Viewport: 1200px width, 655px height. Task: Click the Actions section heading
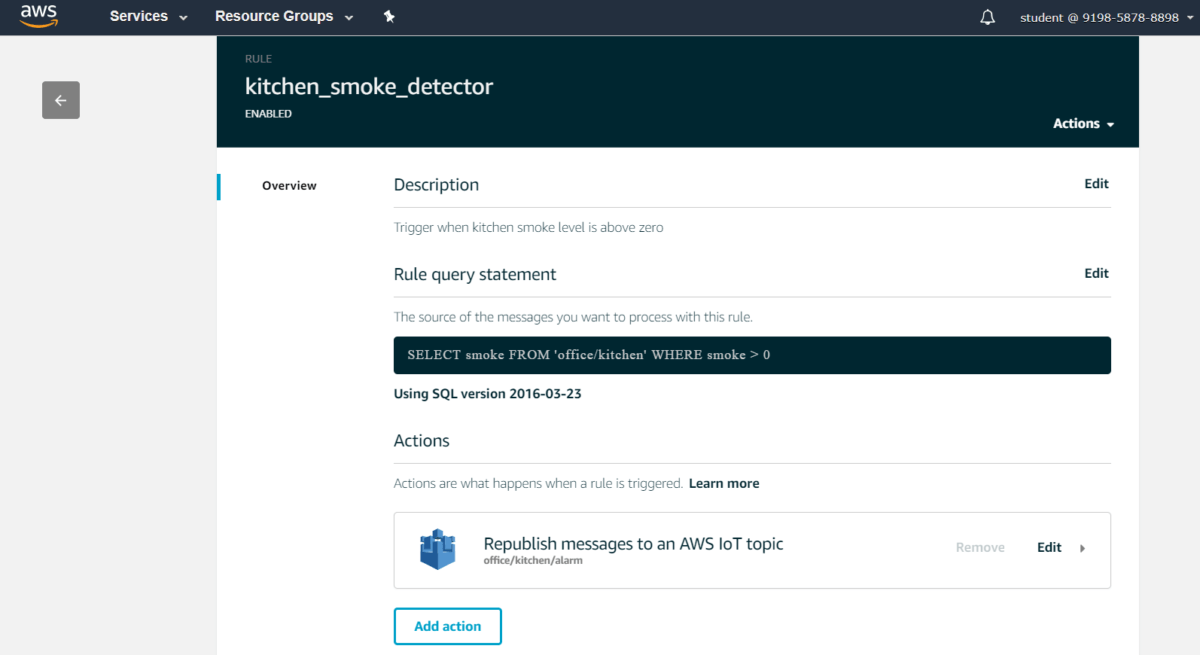point(422,441)
